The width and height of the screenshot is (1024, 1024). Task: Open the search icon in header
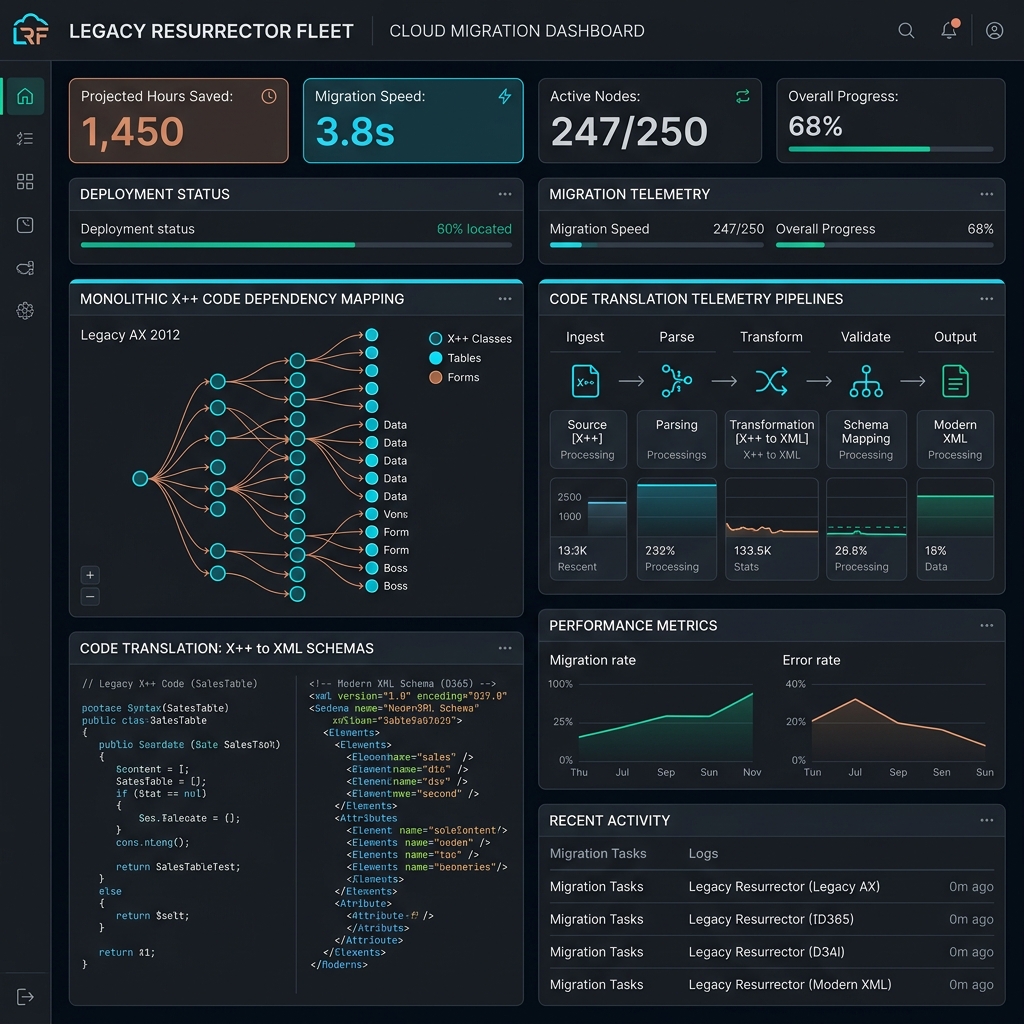906,30
